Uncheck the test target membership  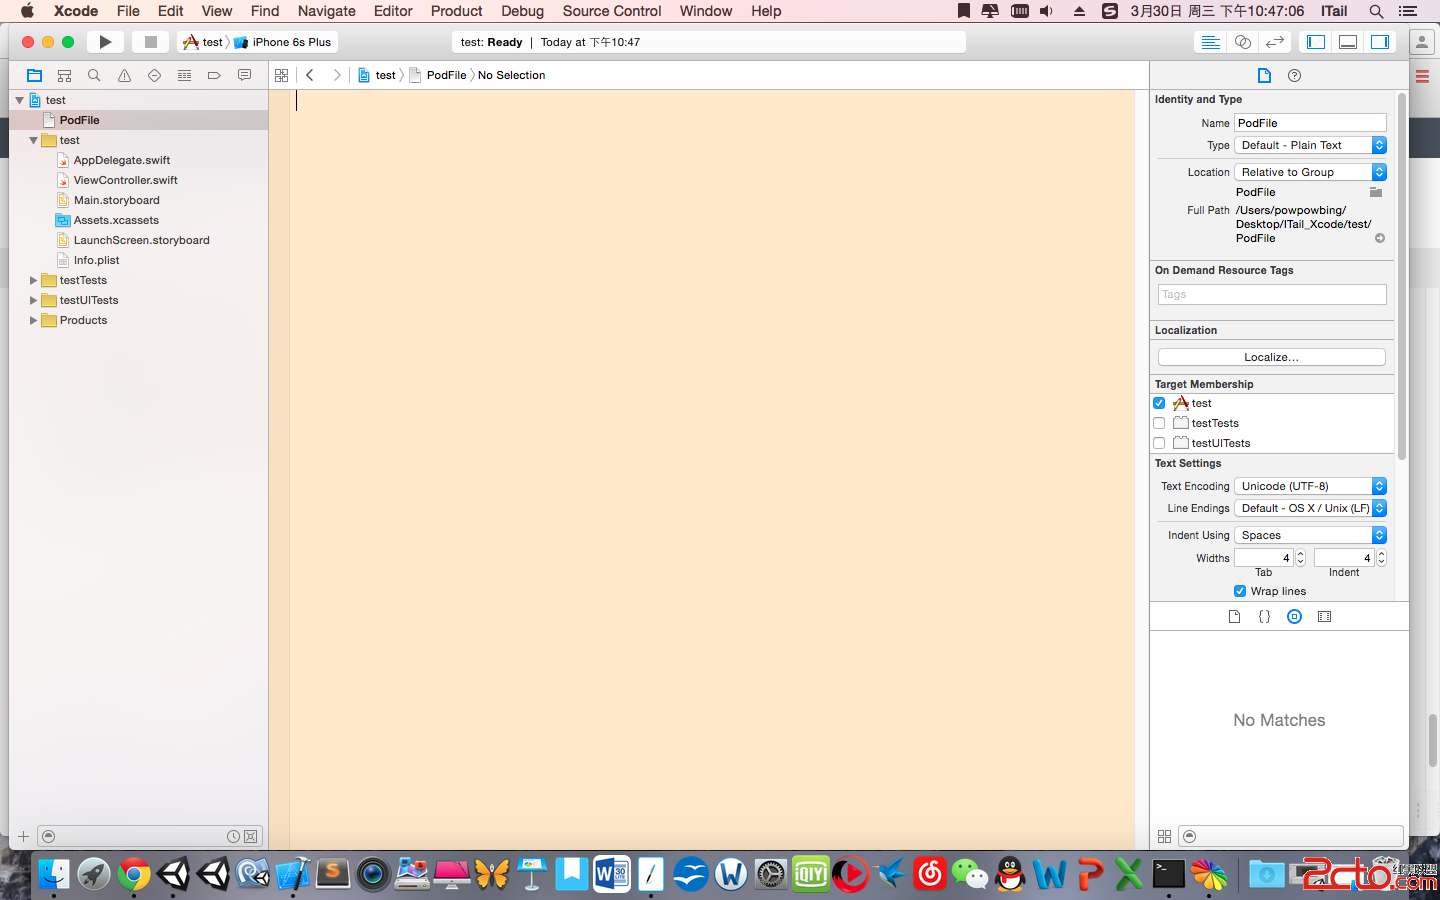[1159, 403]
